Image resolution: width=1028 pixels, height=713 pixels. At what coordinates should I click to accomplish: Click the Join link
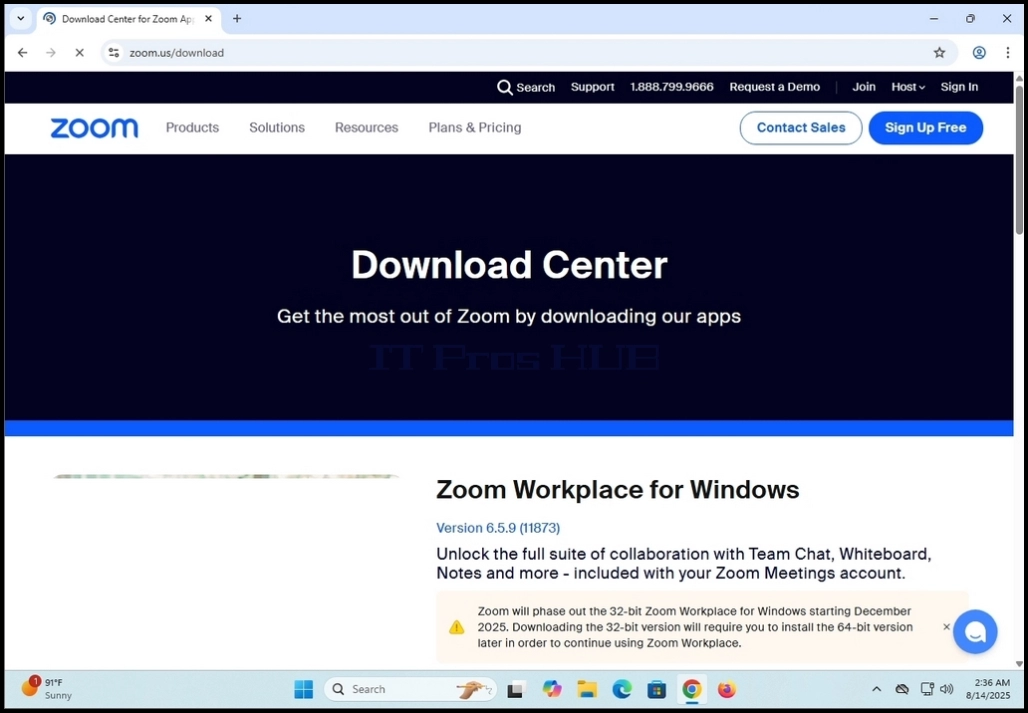[x=863, y=87]
